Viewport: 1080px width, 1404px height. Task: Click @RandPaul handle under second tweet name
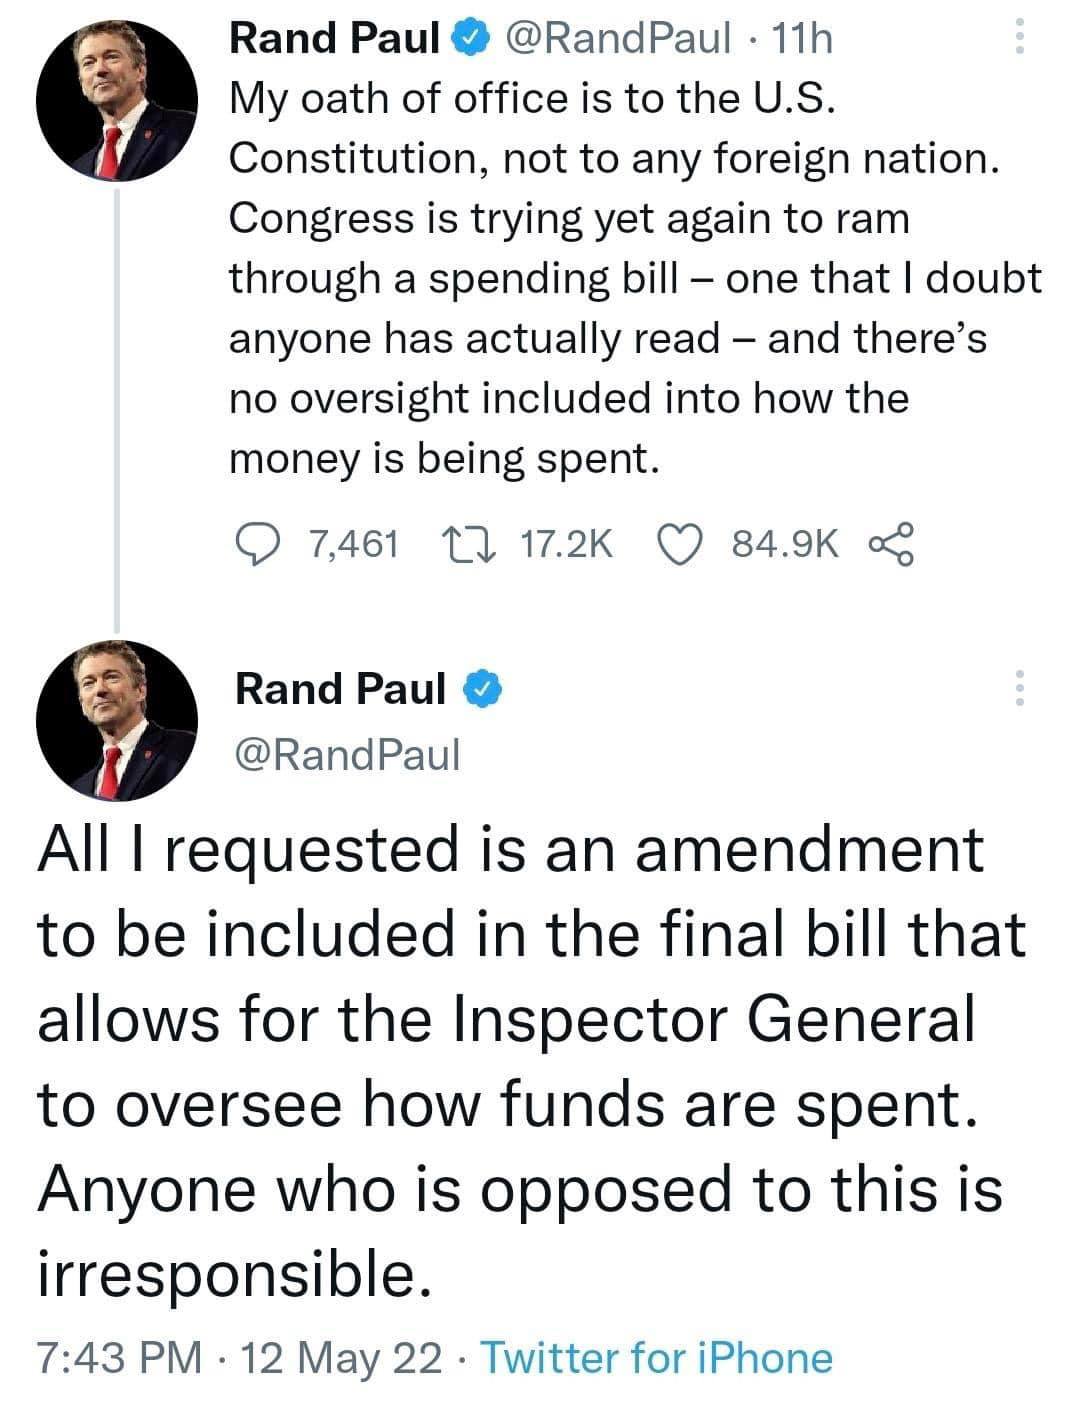(x=346, y=755)
